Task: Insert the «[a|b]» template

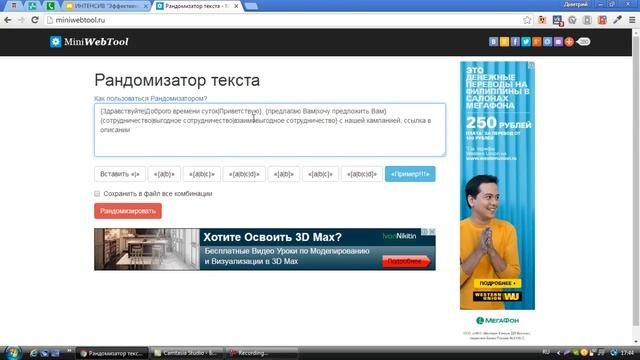Action: coord(284,174)
